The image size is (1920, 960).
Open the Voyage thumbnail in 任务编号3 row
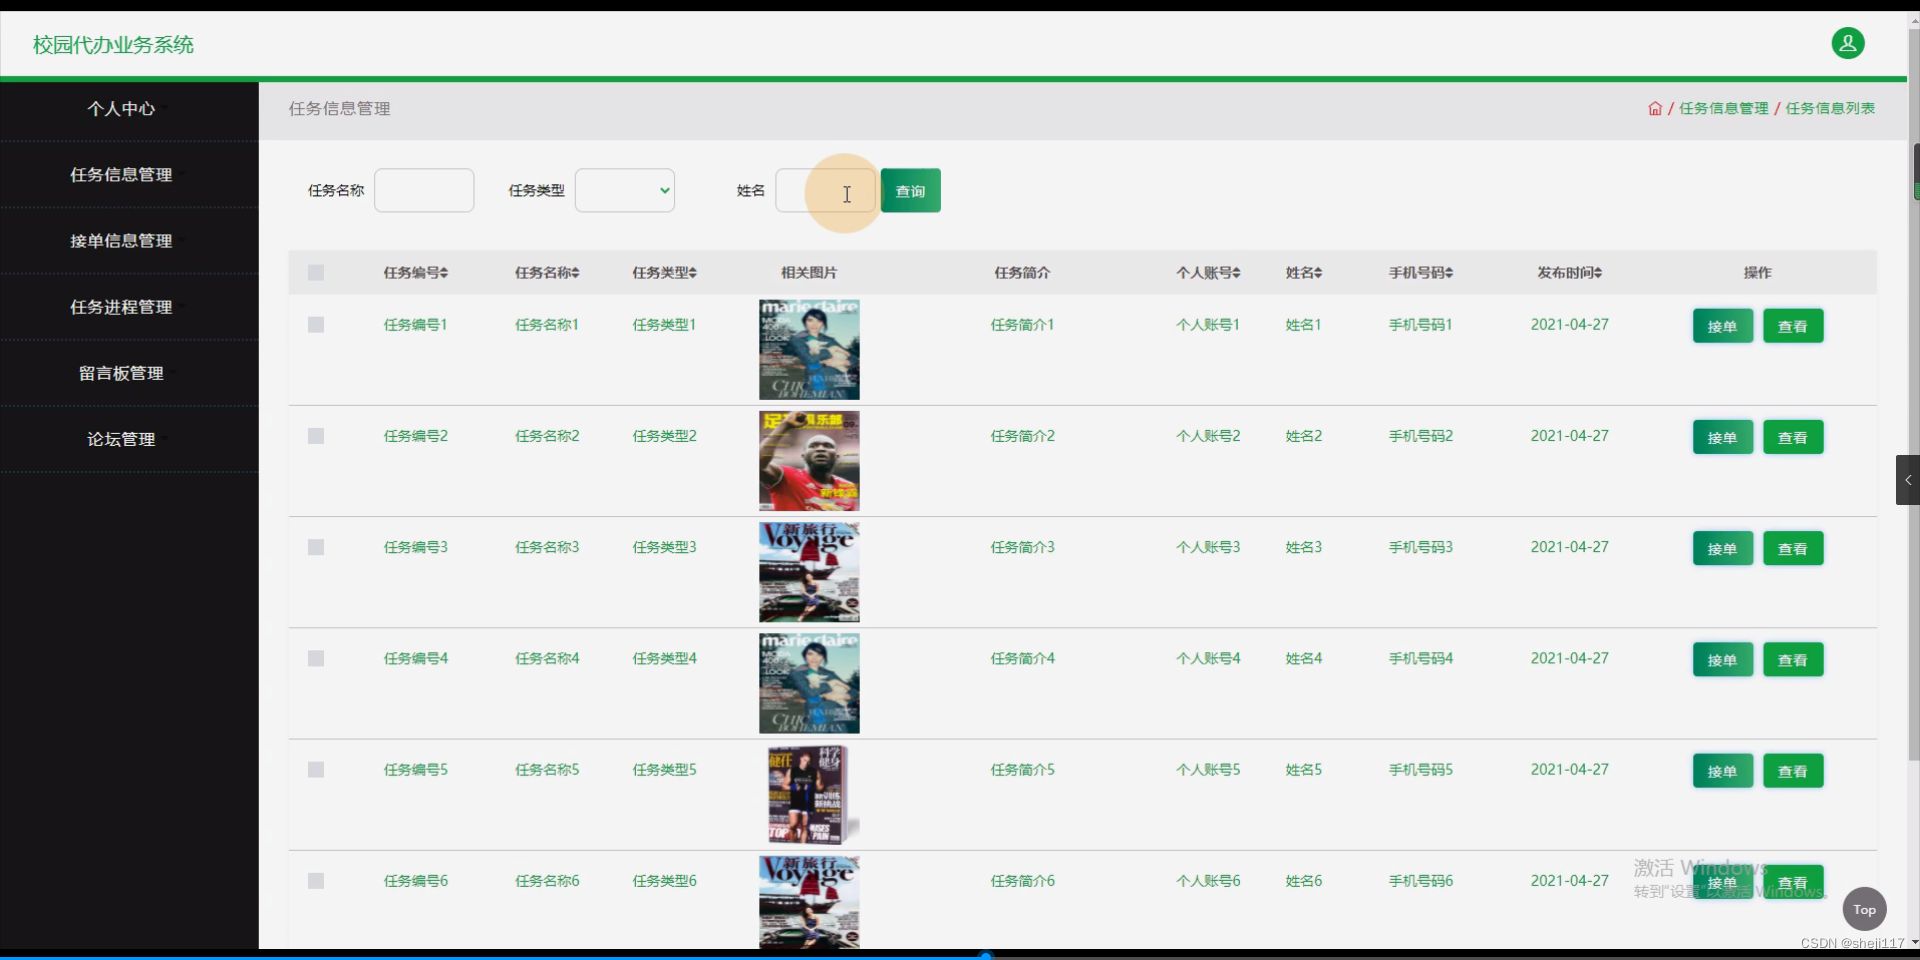click(x=809, y=572)
